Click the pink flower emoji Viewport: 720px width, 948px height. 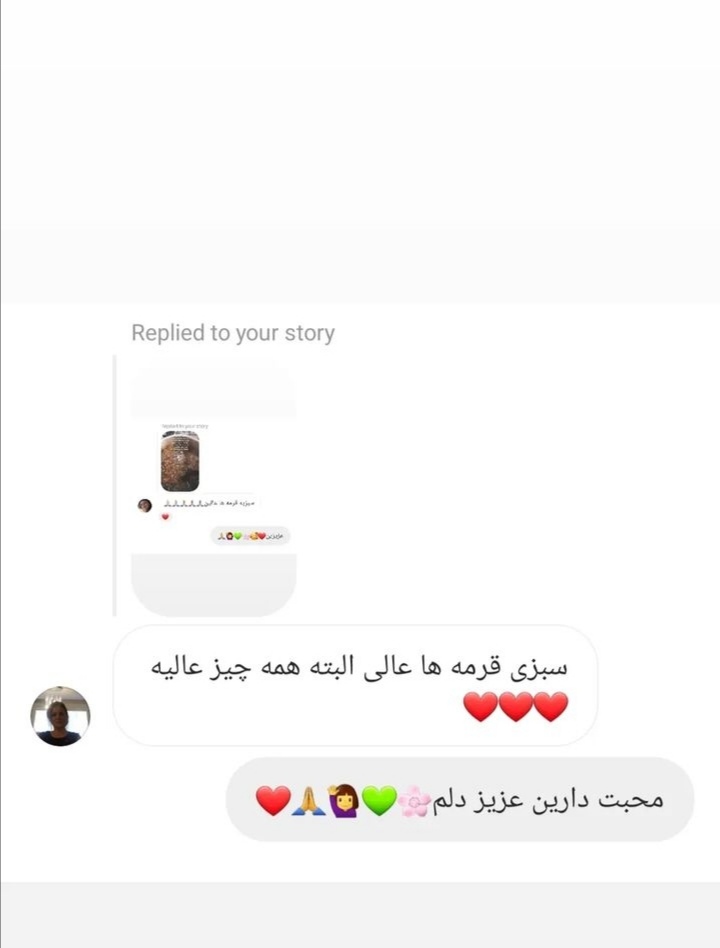[x=414, y=801]
